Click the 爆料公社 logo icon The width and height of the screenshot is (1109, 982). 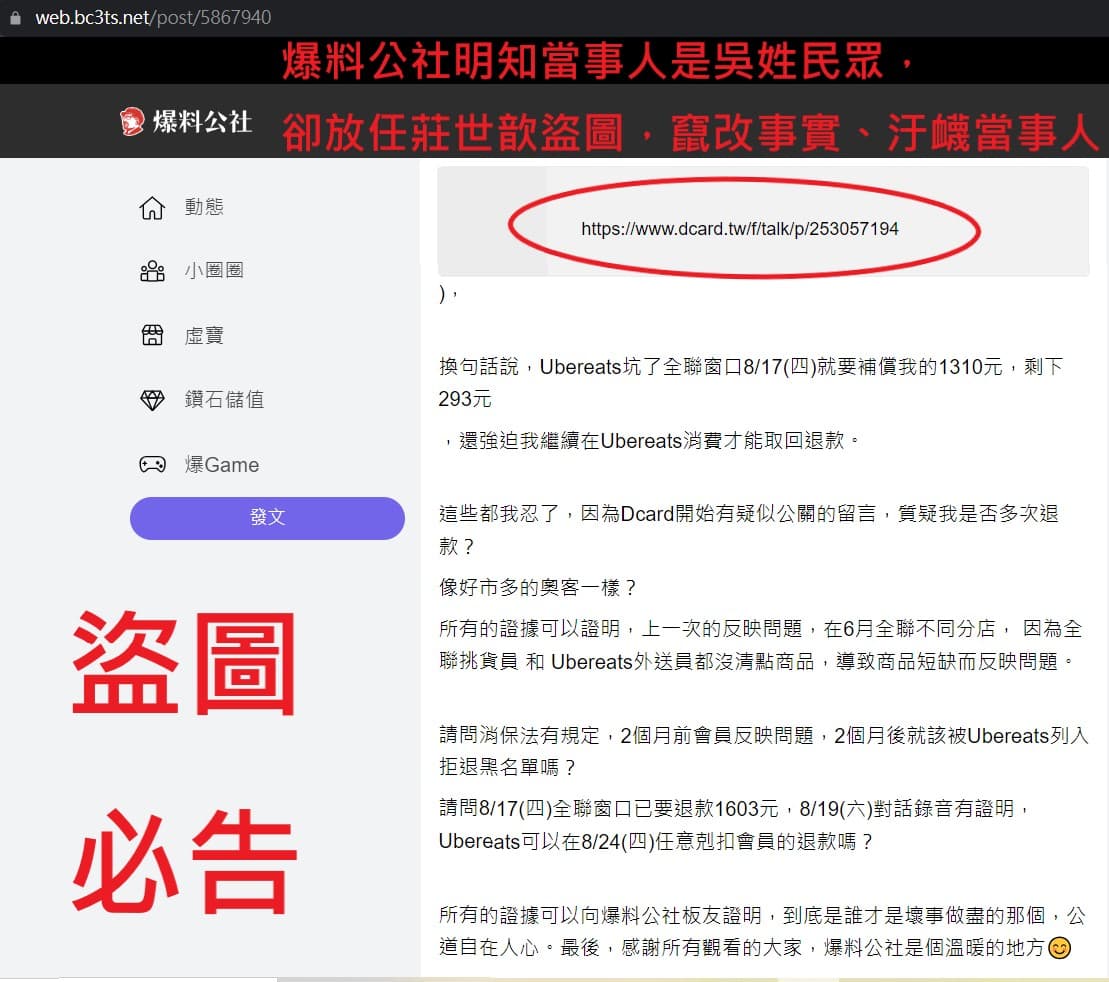(x=132, y=121)
